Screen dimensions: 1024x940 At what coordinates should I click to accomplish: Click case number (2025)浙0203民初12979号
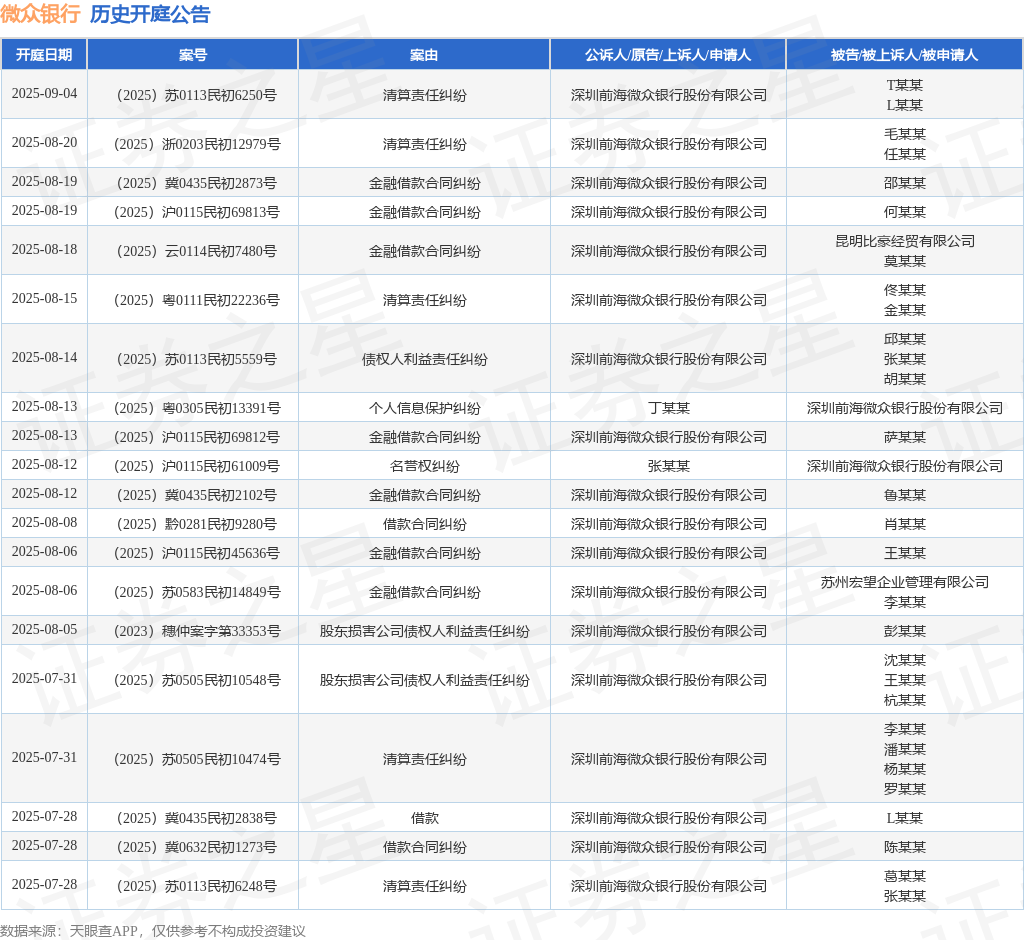[x=197, y=144]
